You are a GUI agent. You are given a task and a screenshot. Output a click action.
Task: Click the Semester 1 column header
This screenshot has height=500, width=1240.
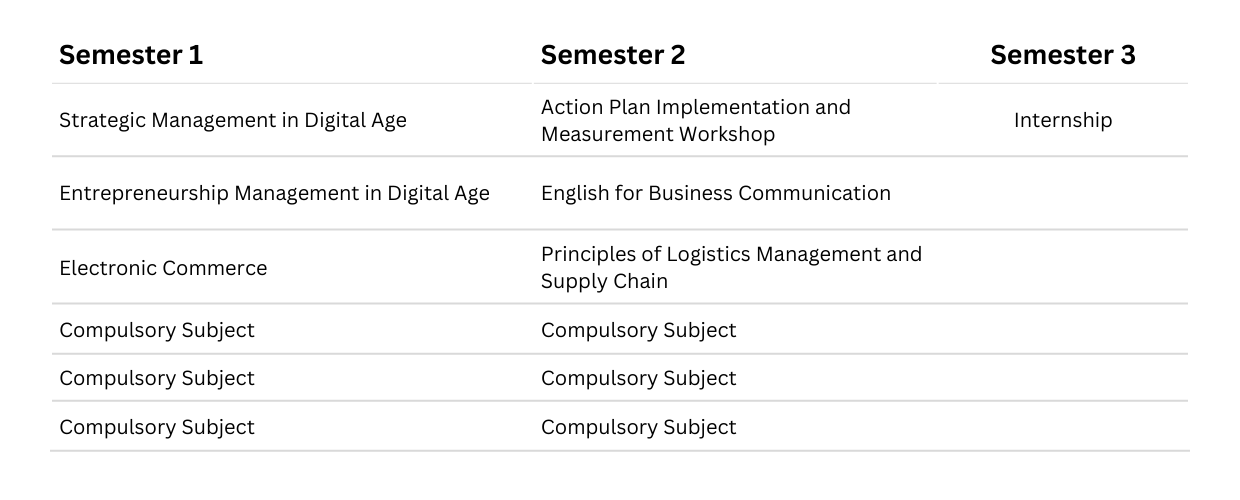pyautogui.click(x=131, y=55)
